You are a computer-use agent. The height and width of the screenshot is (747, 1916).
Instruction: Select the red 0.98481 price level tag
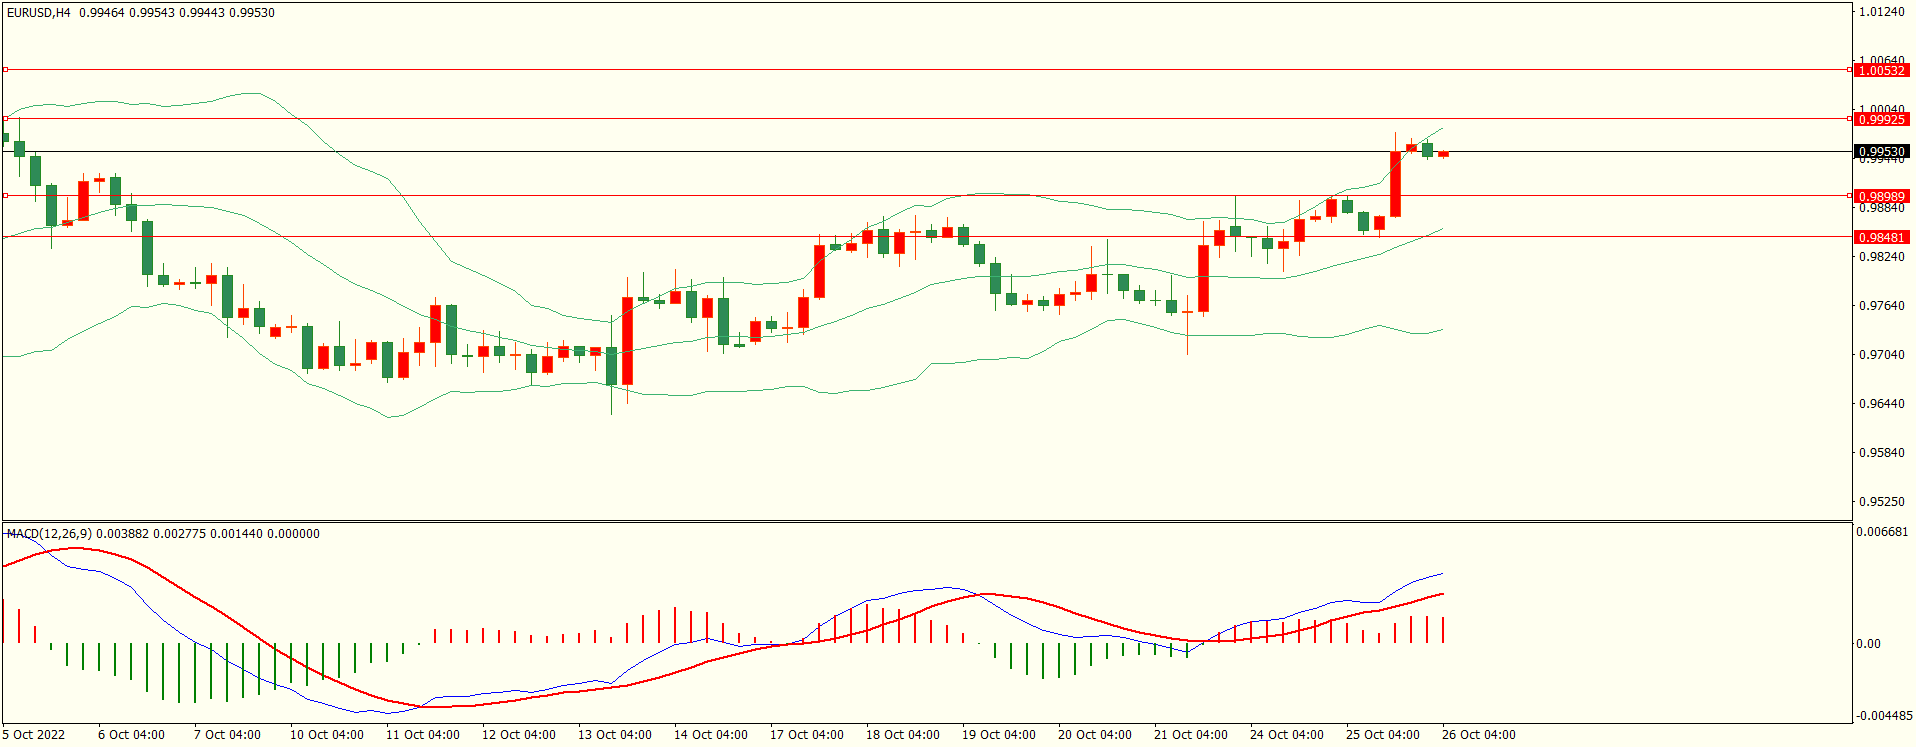pyautogui.click(x=1881, y=237)
